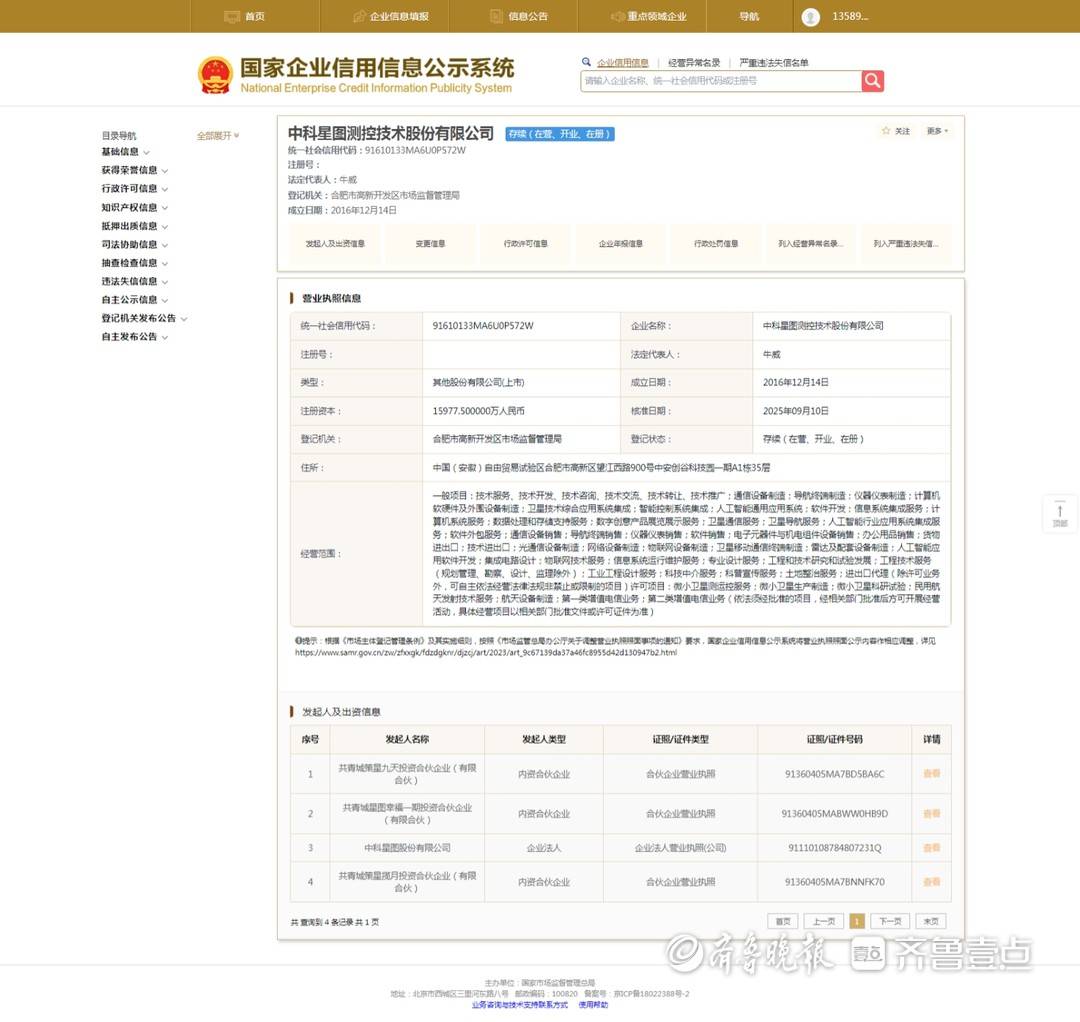Click the user avatar icon
The width and height of the screenshot is (1080, 1022).
[811, 17]
